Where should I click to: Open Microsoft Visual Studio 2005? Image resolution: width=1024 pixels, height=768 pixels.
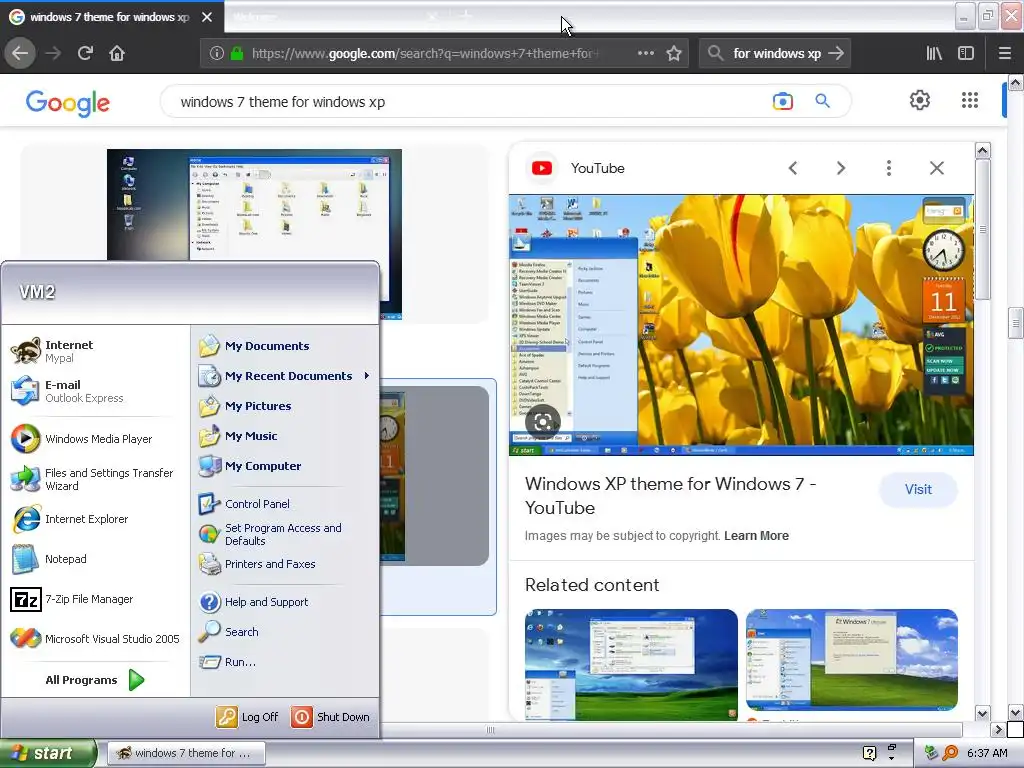coord(95,639)
